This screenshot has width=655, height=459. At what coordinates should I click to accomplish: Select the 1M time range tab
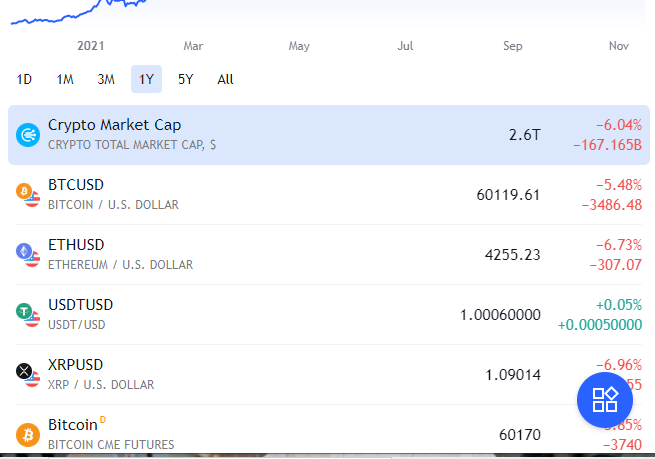point(65,79)
